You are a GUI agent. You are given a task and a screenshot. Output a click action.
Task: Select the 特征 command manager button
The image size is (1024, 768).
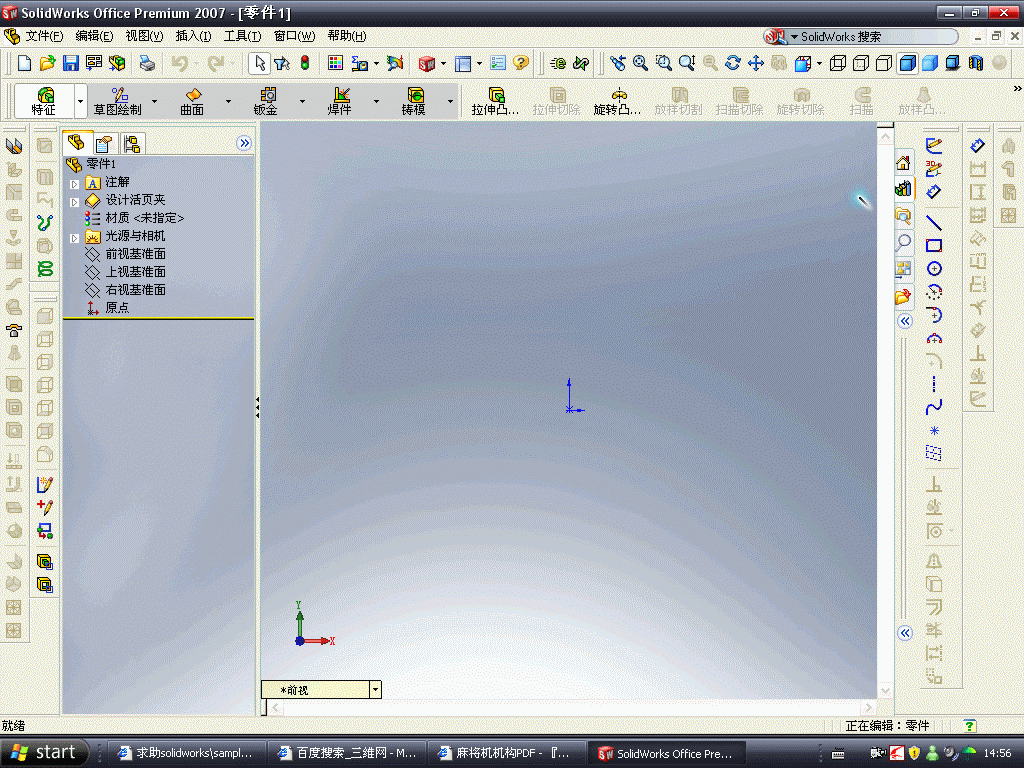click(x=44, y=101)
